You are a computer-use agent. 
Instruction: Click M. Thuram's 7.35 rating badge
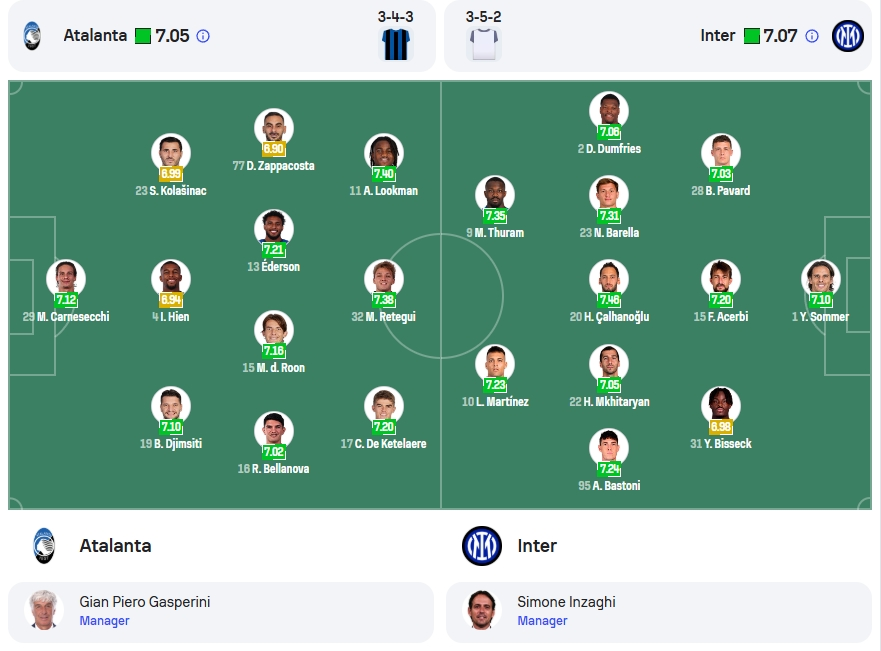(495, 216)
